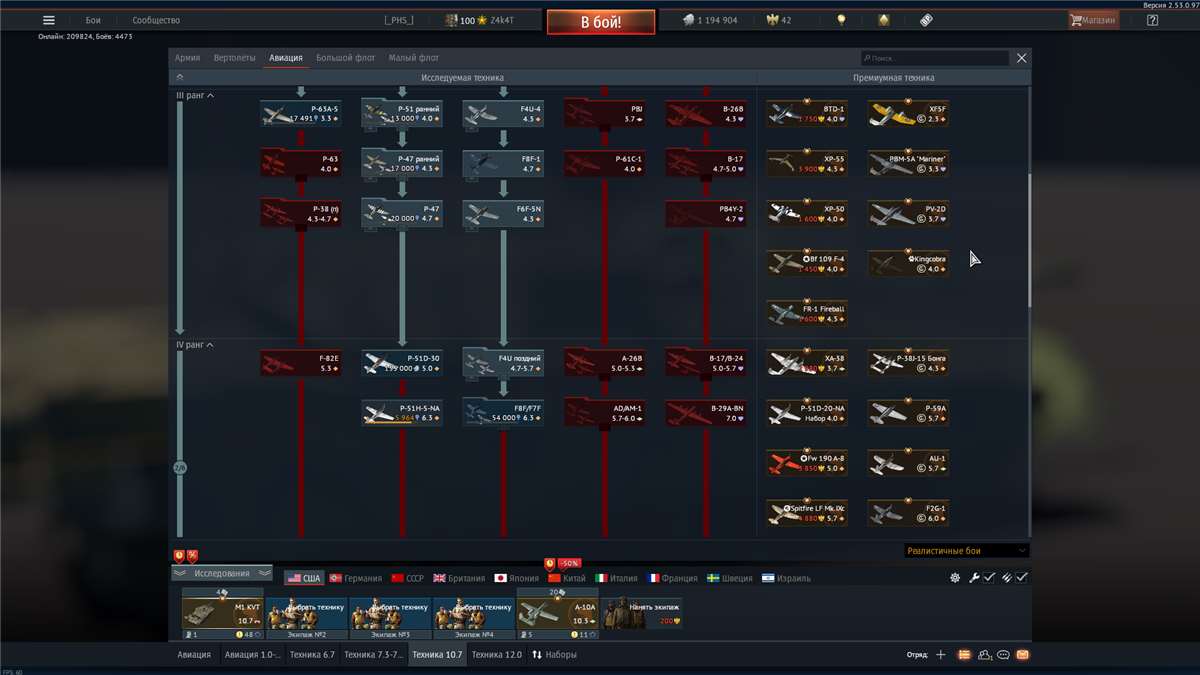Open the contacts list icon near Отряд
The width and height of the screenshot is (1200, 675).
984,654
